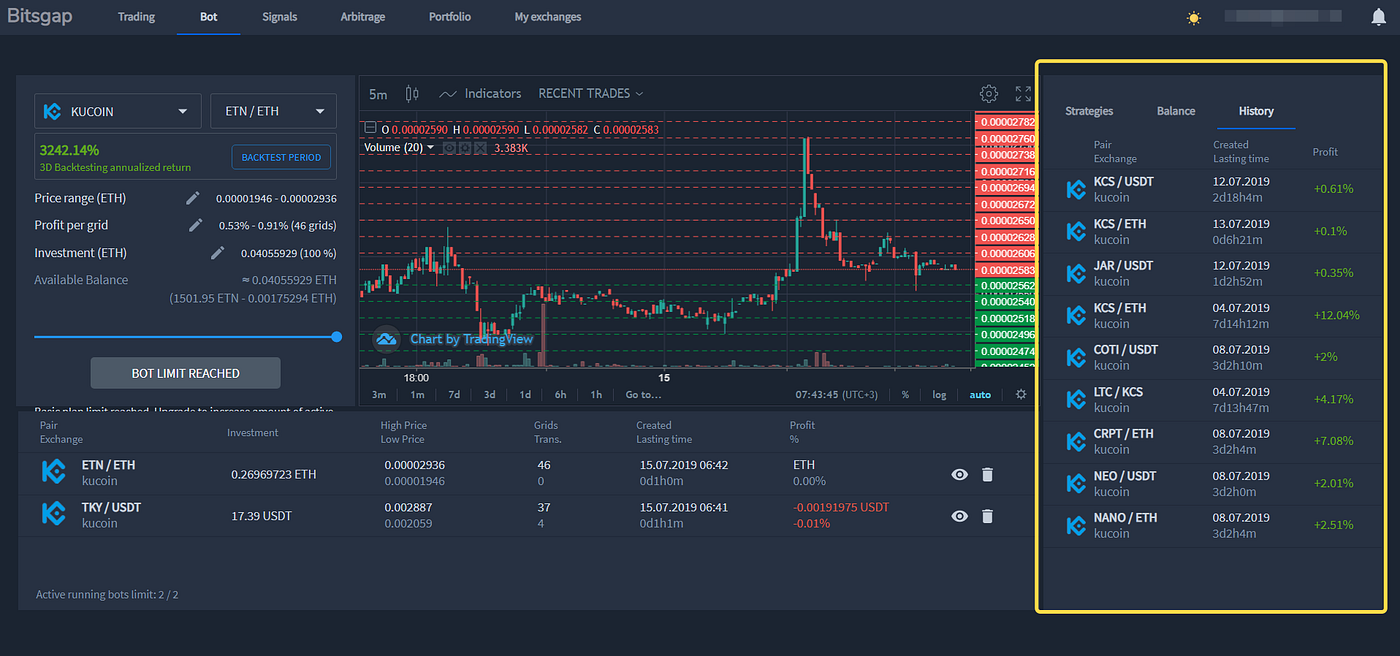Open the Trading tab
This screenshot has width=1400, height=656.
[x=136, y=17]
